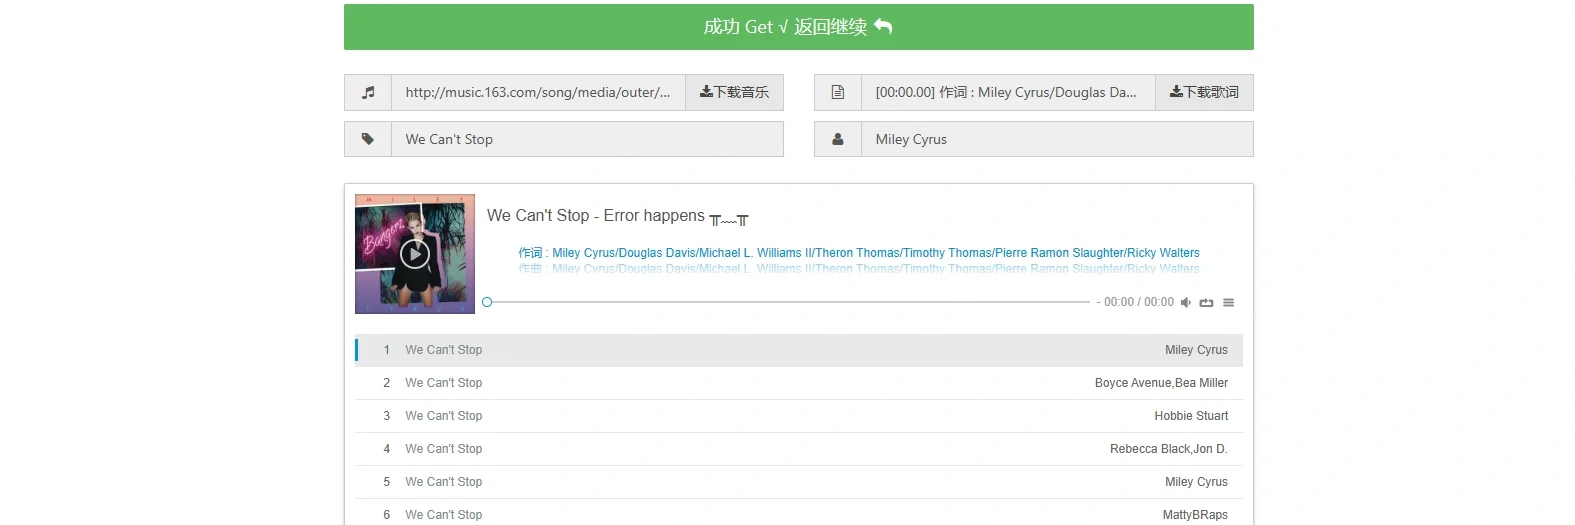Select the We Can't Stop title field
Image resolution: width=1575 pixels, height=525 pixels.
click(587, 139)
